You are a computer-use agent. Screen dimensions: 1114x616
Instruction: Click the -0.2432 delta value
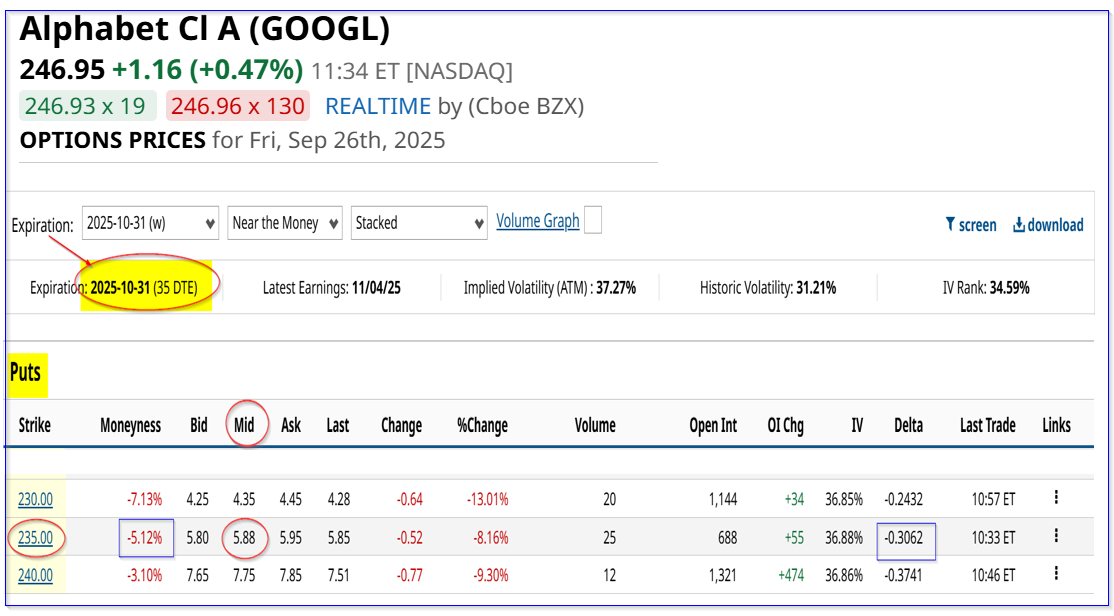coord(904,499)
